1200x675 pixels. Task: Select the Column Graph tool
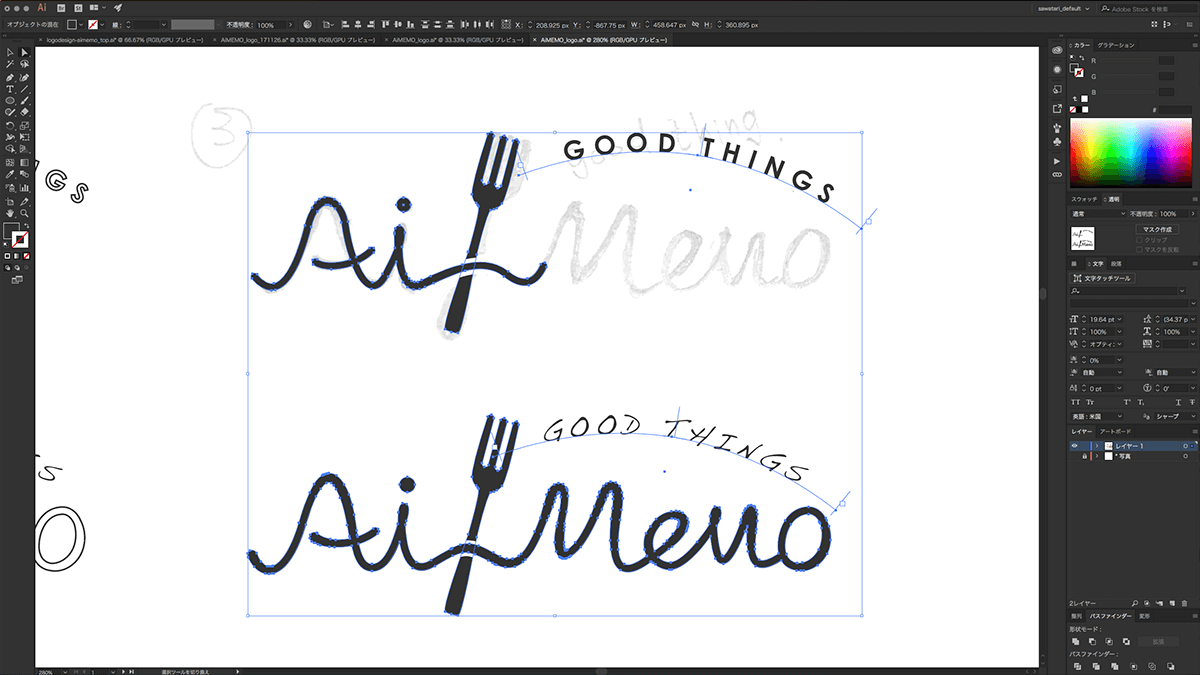click(x=24, y=187)
